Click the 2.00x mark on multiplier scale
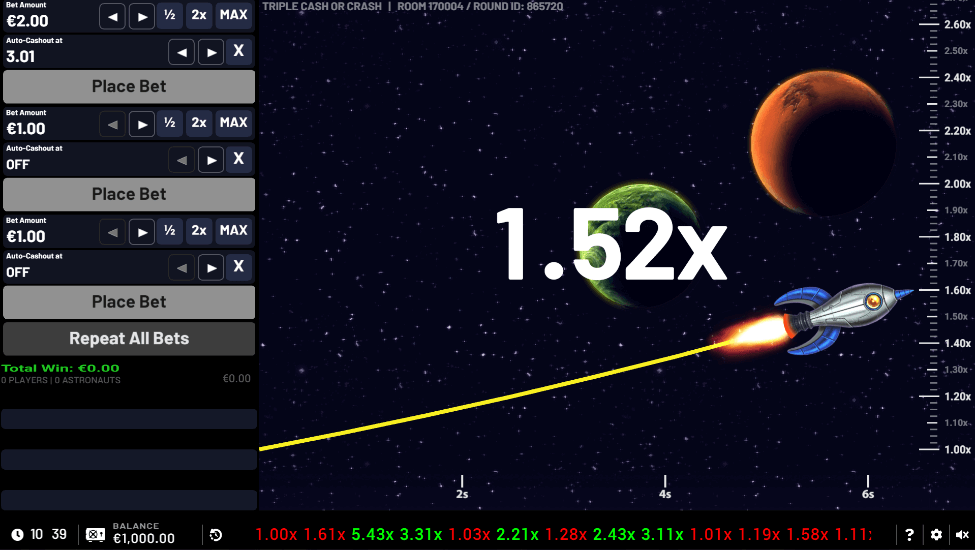This screenshot has width=975, height=550. point(957,184)
